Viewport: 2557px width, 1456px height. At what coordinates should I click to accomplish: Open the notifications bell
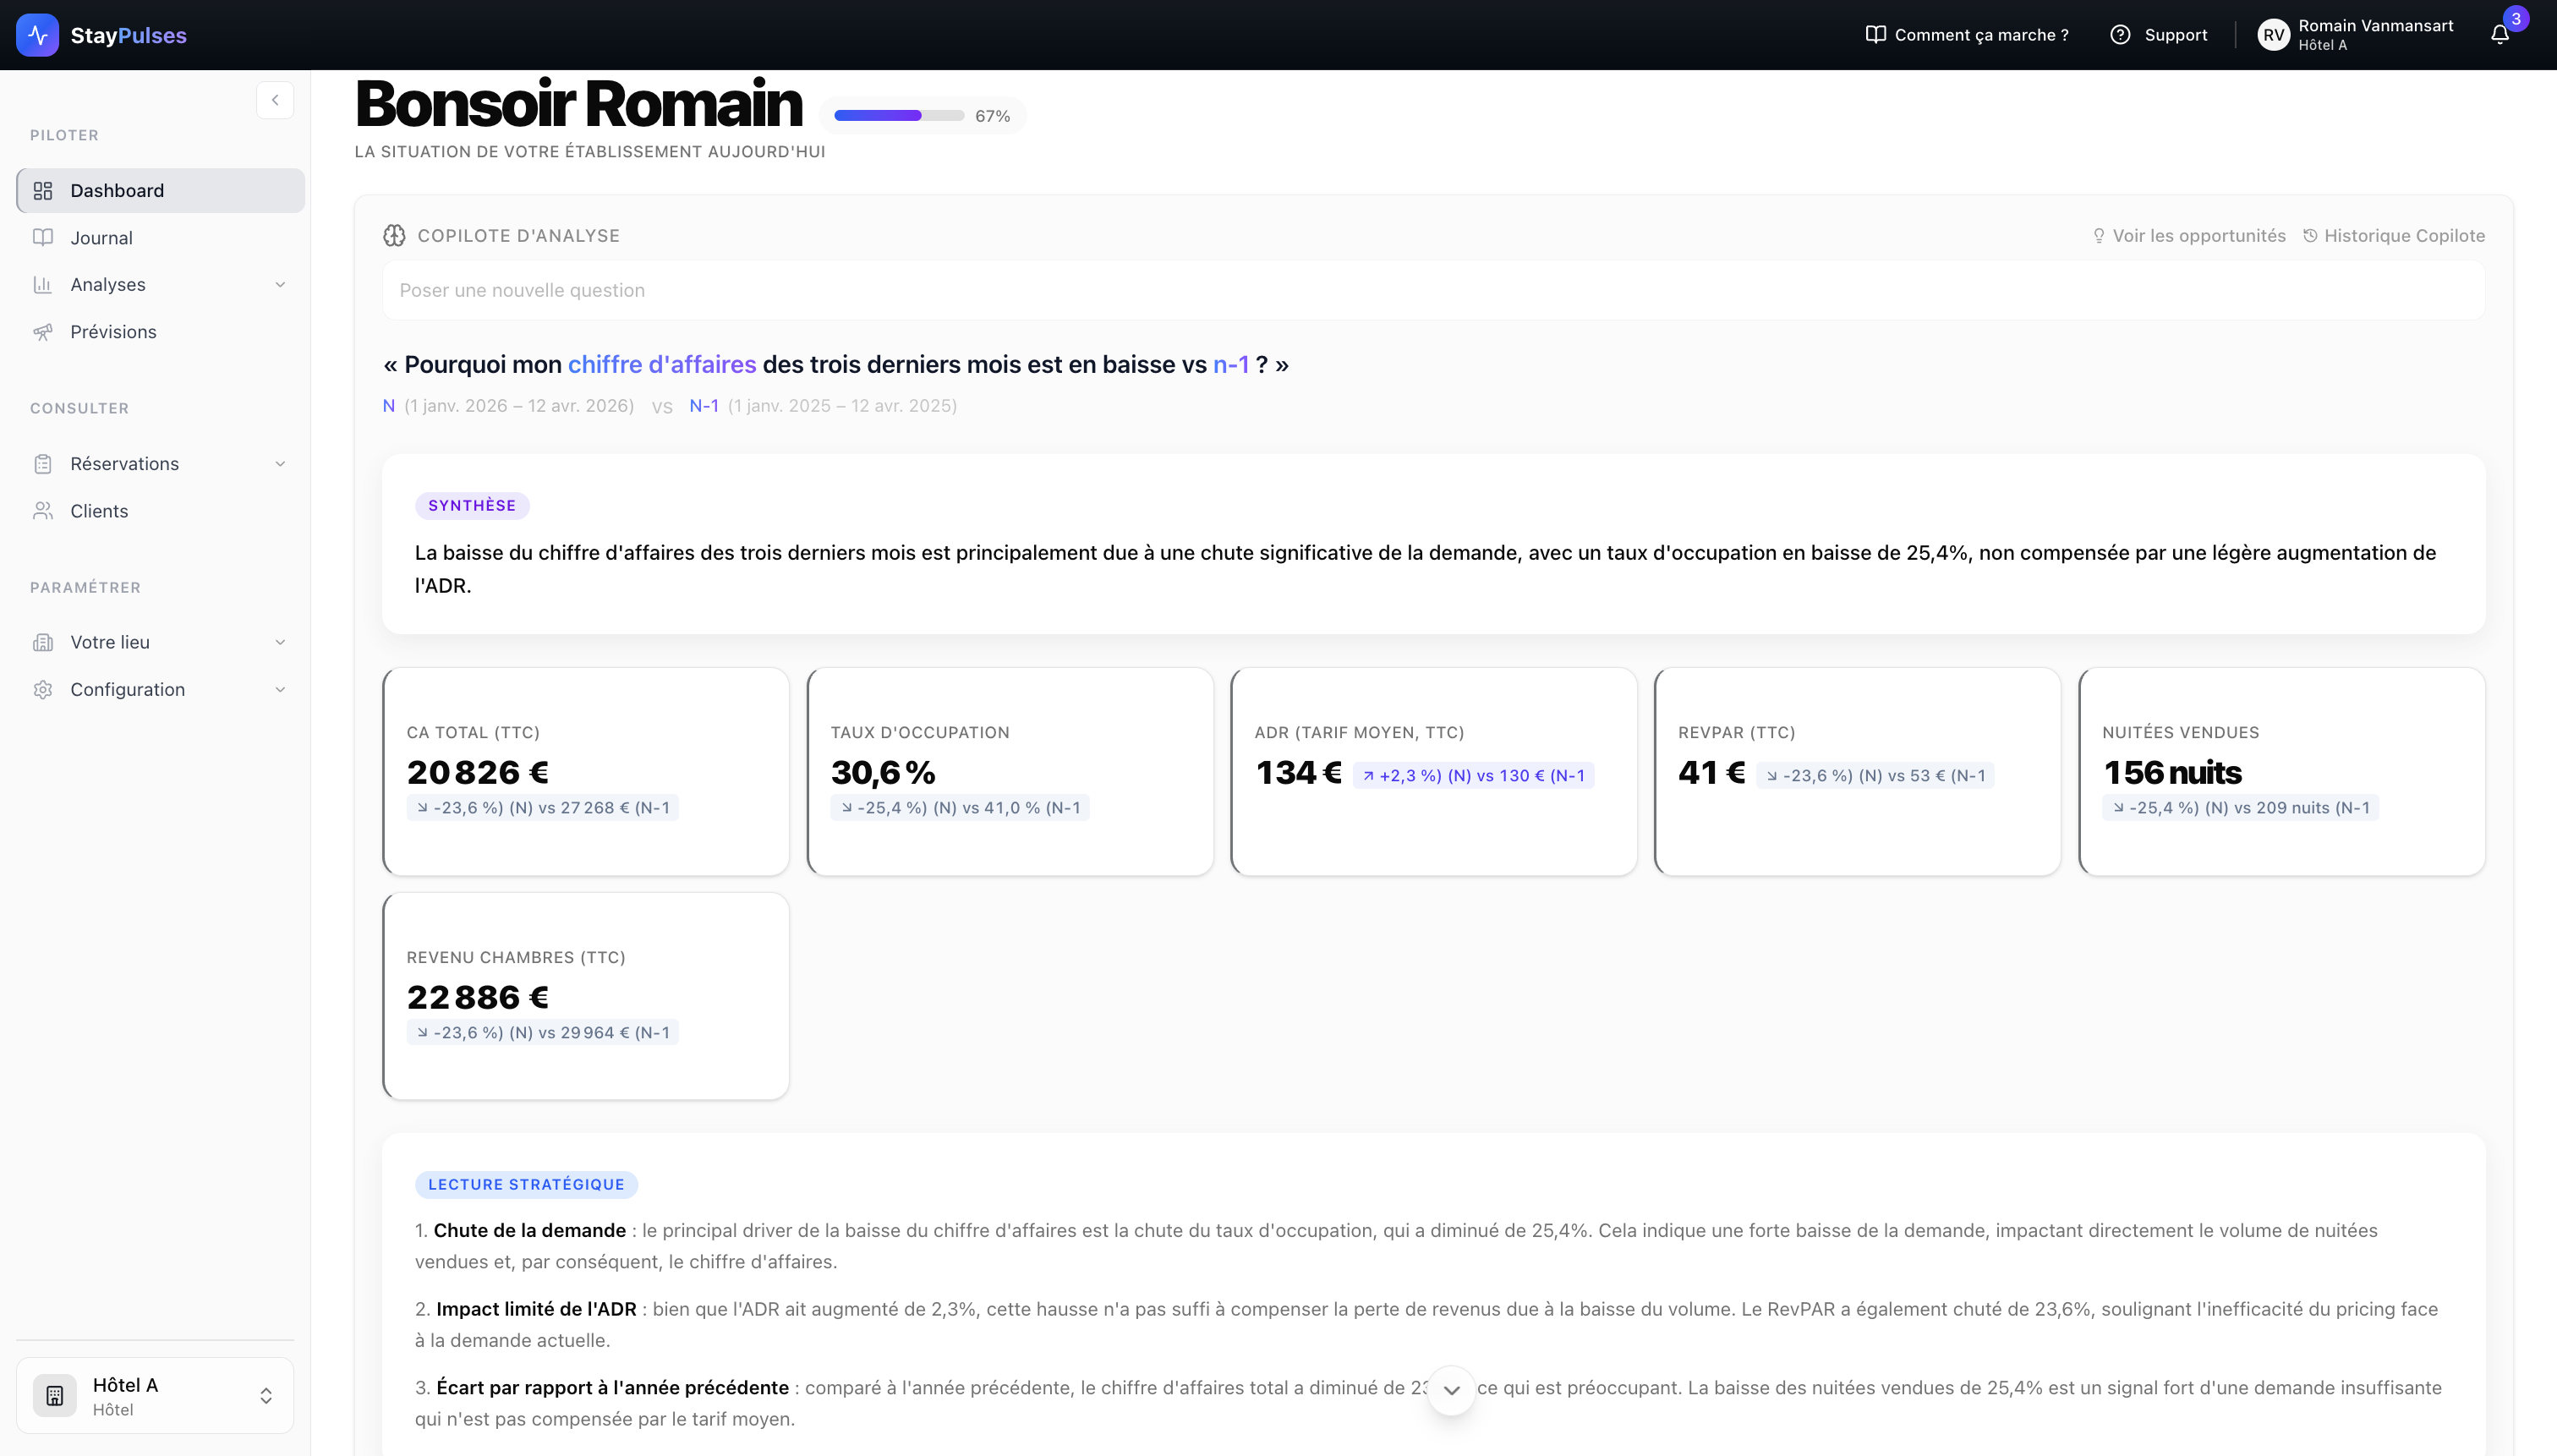[x=2498, y=35]
